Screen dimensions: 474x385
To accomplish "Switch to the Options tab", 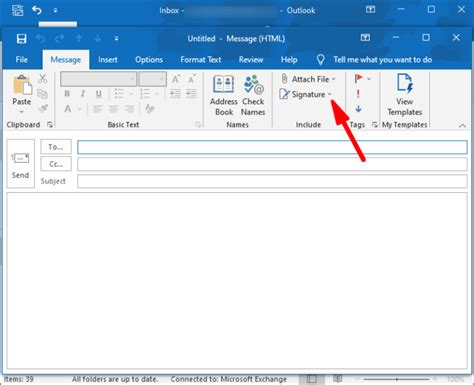I will pos(149,60).
